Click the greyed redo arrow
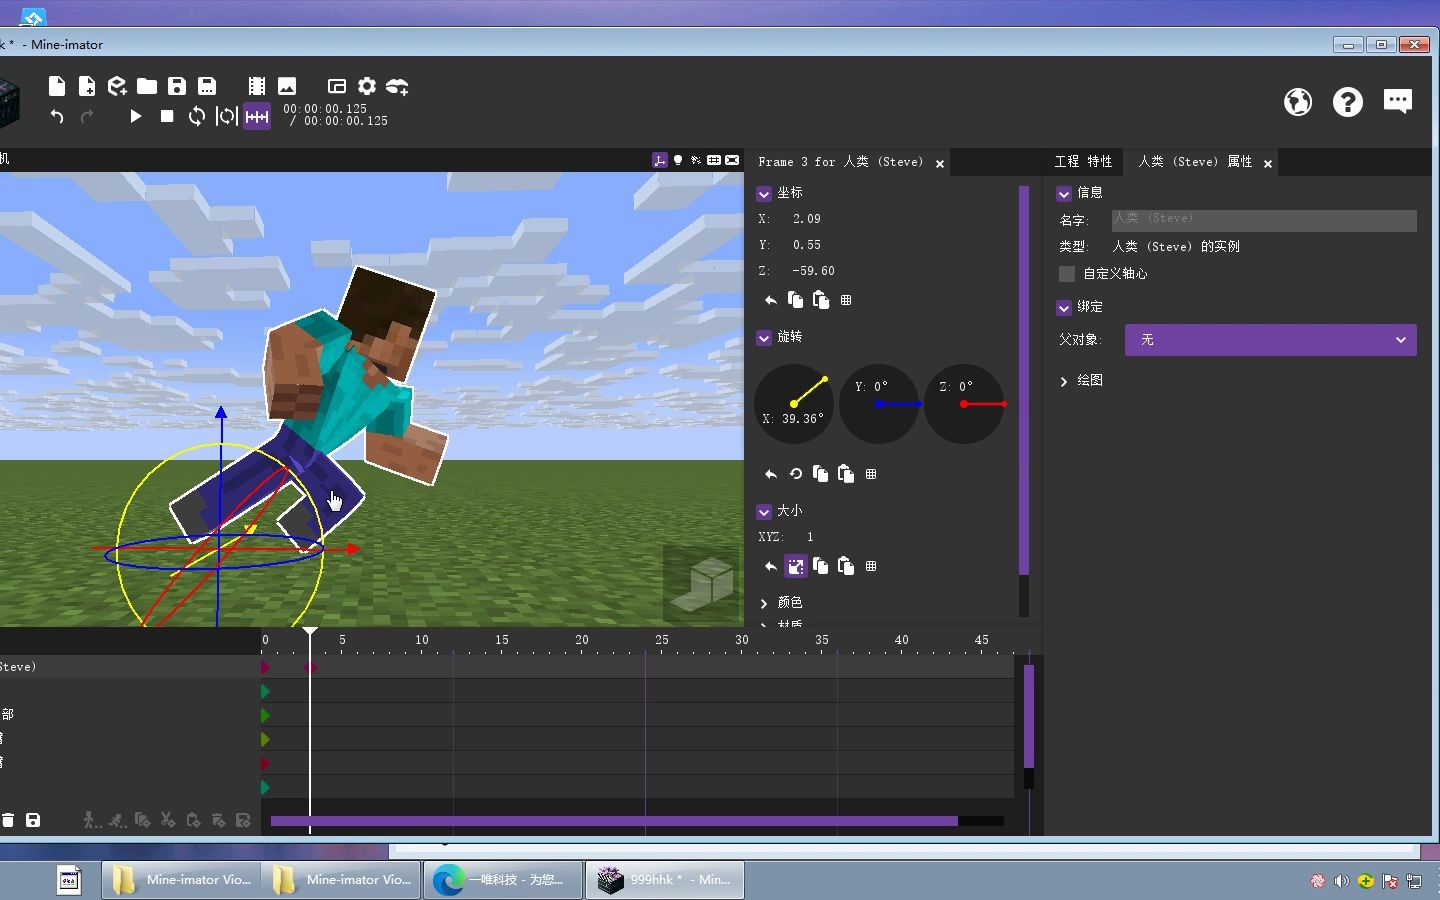This screenshot has height=900, width=1440. pyautogui.click(x=87, y=116)
